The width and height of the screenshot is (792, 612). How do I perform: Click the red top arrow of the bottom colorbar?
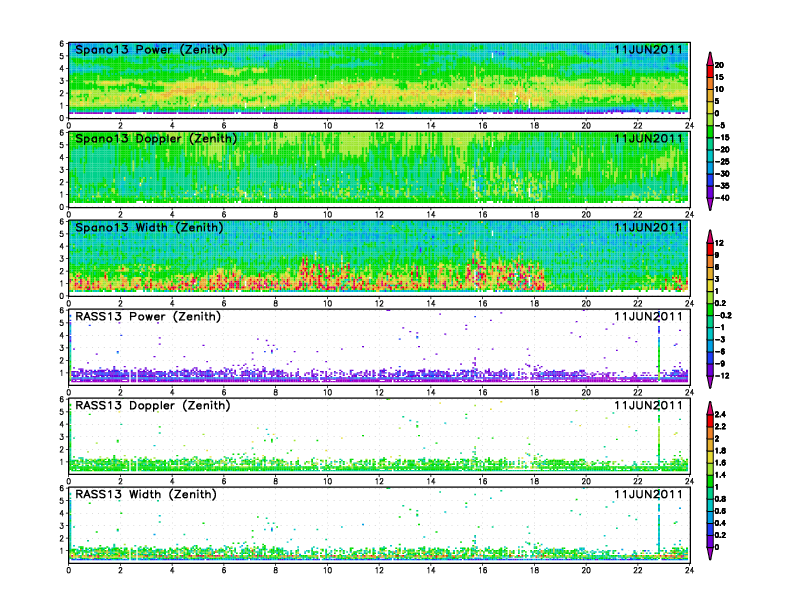710,407
